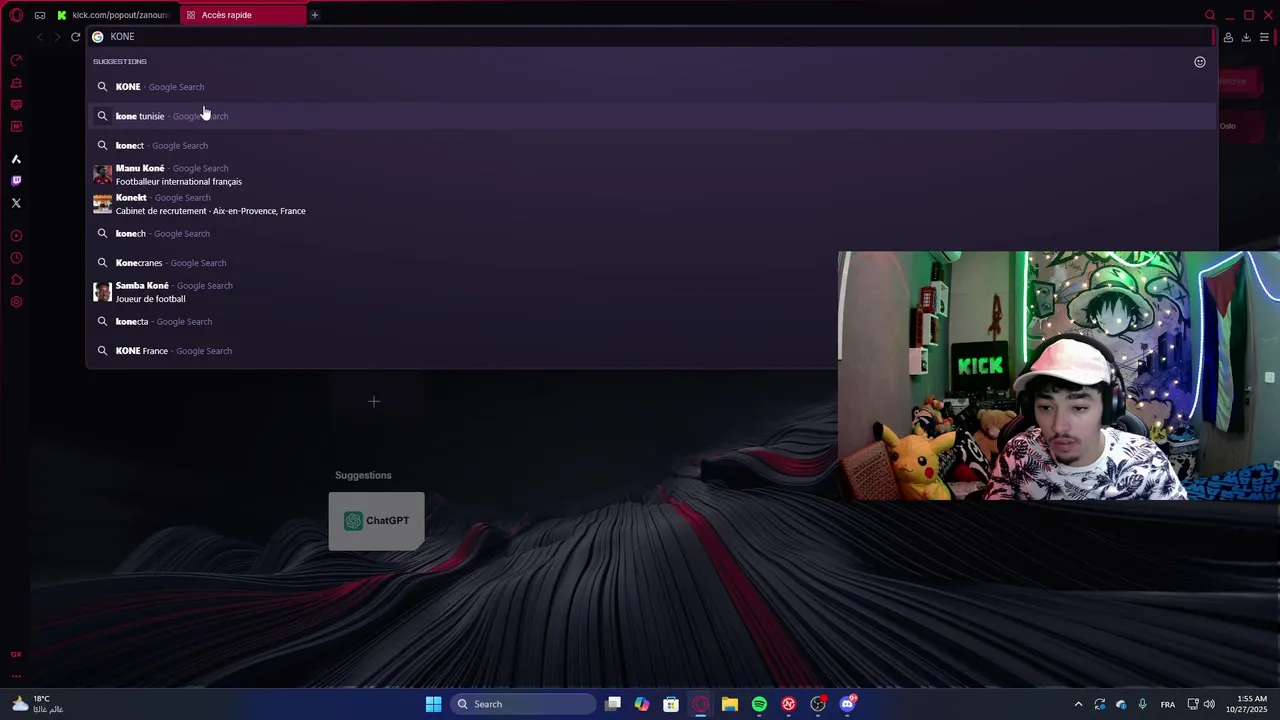Open the Windows Start menu

tap(433, 704)
